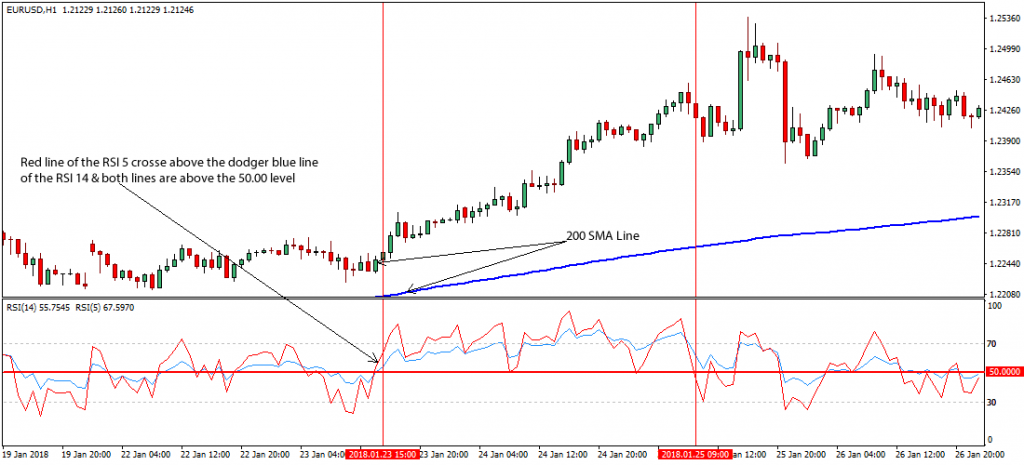Viewport: 1024px width, 465px height.
Task: Click the 1.25360 price axis label
Action: click(x=1004, y=18)
